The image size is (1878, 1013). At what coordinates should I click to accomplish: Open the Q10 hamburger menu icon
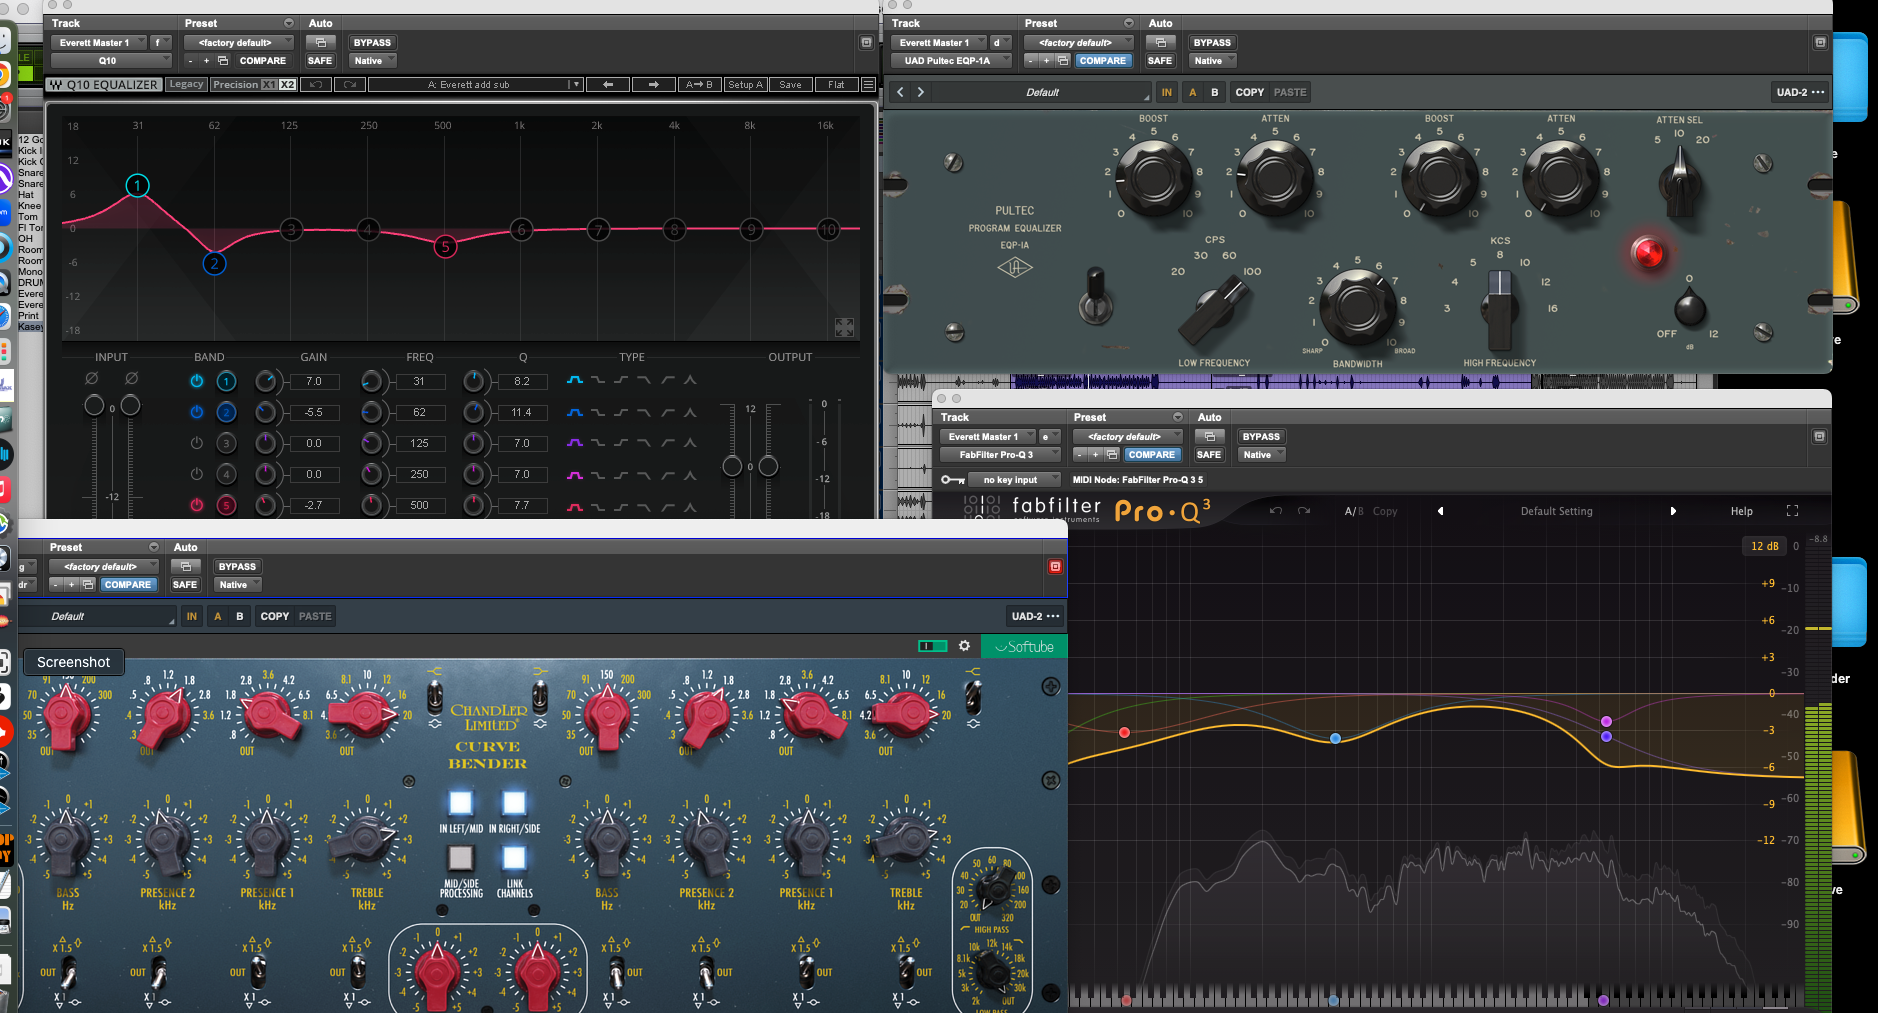click(x=868, y=85)
